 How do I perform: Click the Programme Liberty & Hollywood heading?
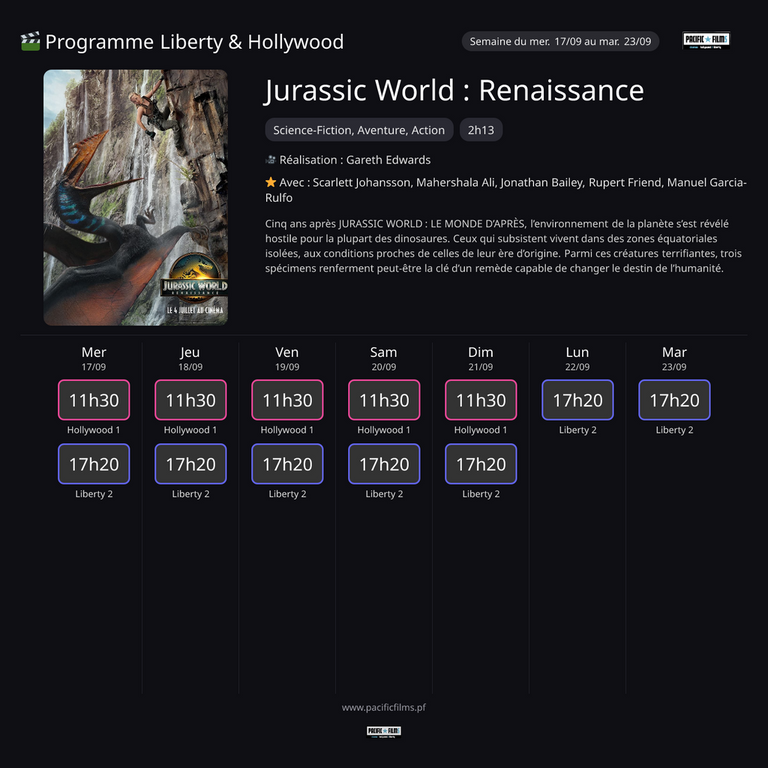point(194,42)
